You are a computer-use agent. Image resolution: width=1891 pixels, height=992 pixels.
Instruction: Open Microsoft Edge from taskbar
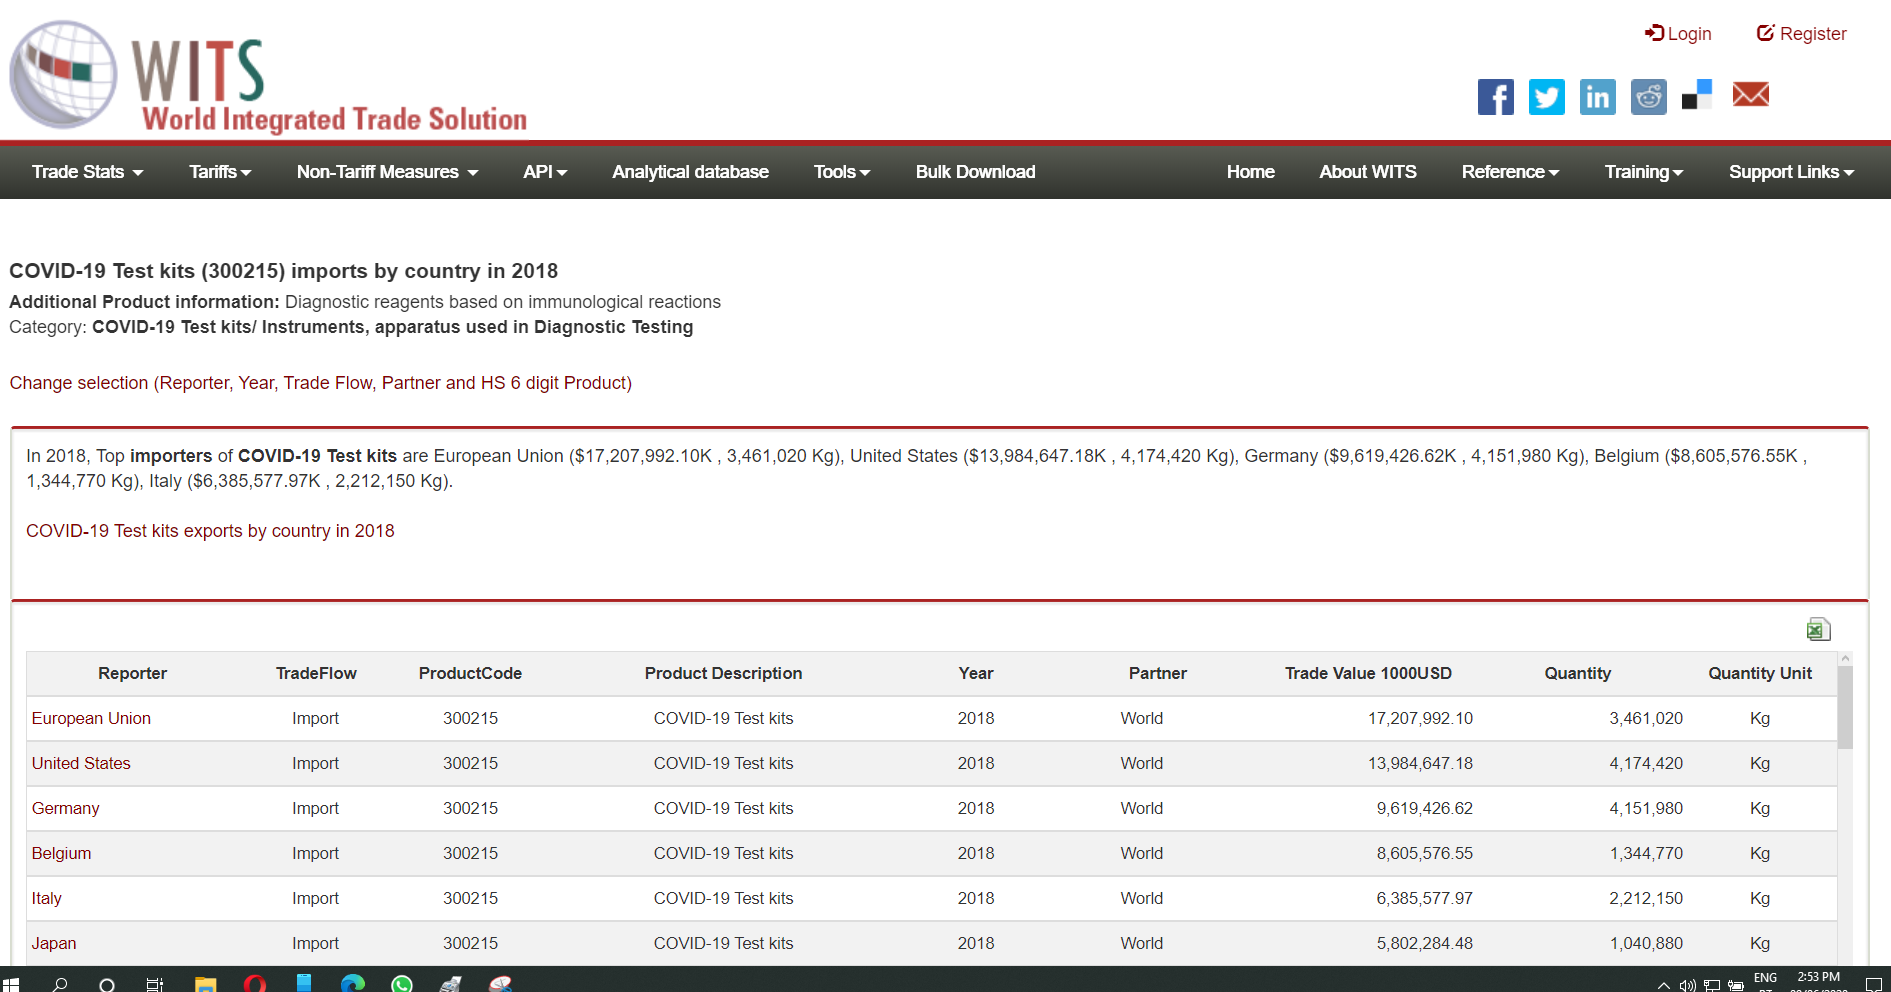pyautogui.click(x=353, y=984)
